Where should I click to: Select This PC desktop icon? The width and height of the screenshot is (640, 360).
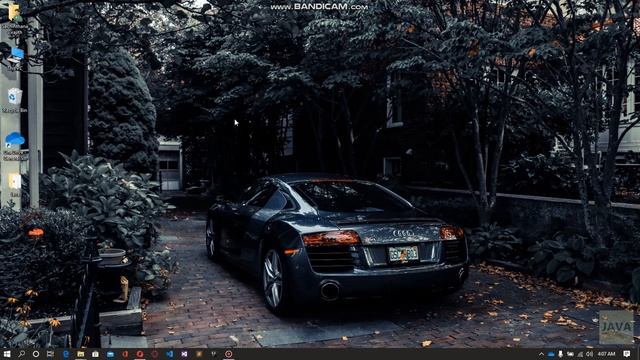pyautogui.click(x=16, y=58)
